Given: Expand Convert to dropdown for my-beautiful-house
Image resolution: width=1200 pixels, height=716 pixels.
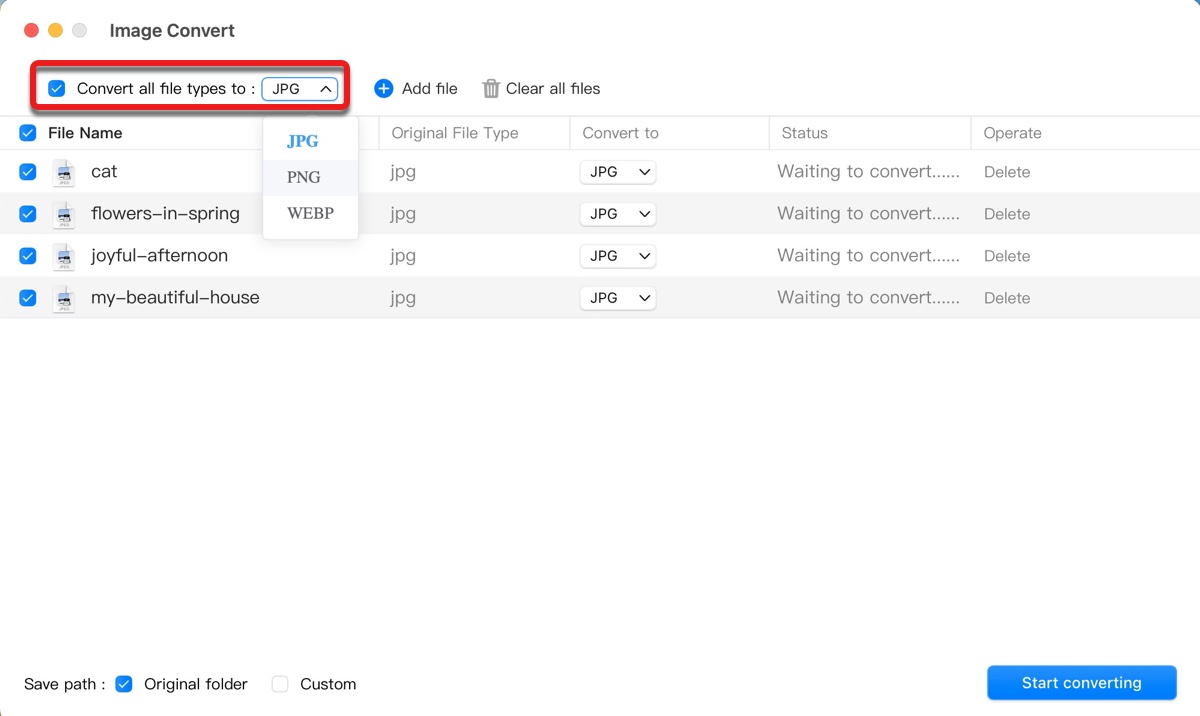Looking at the screenshot, I should 618,298.
